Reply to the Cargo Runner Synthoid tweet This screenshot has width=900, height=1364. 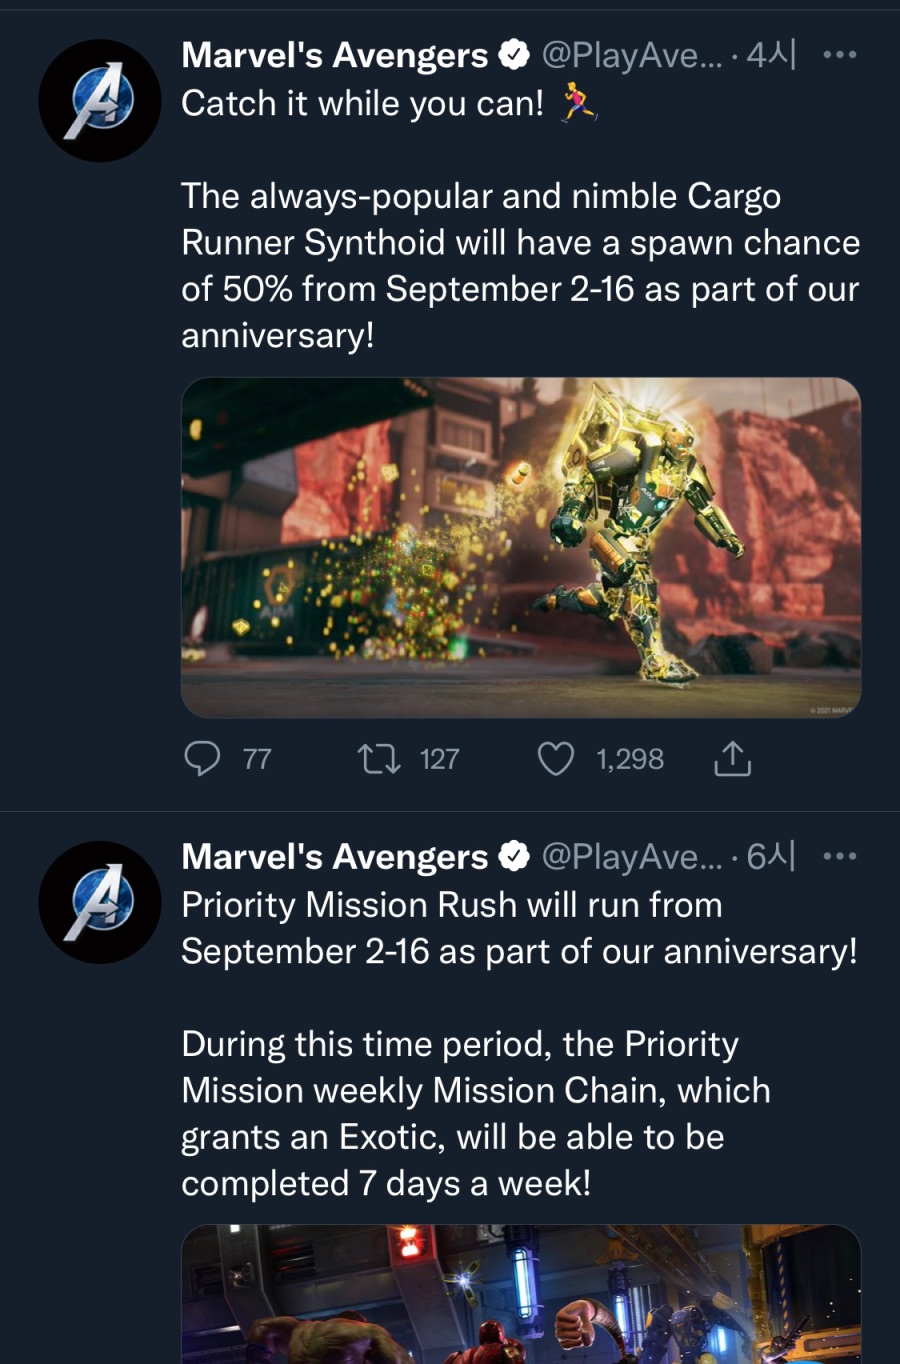(203, 759)
